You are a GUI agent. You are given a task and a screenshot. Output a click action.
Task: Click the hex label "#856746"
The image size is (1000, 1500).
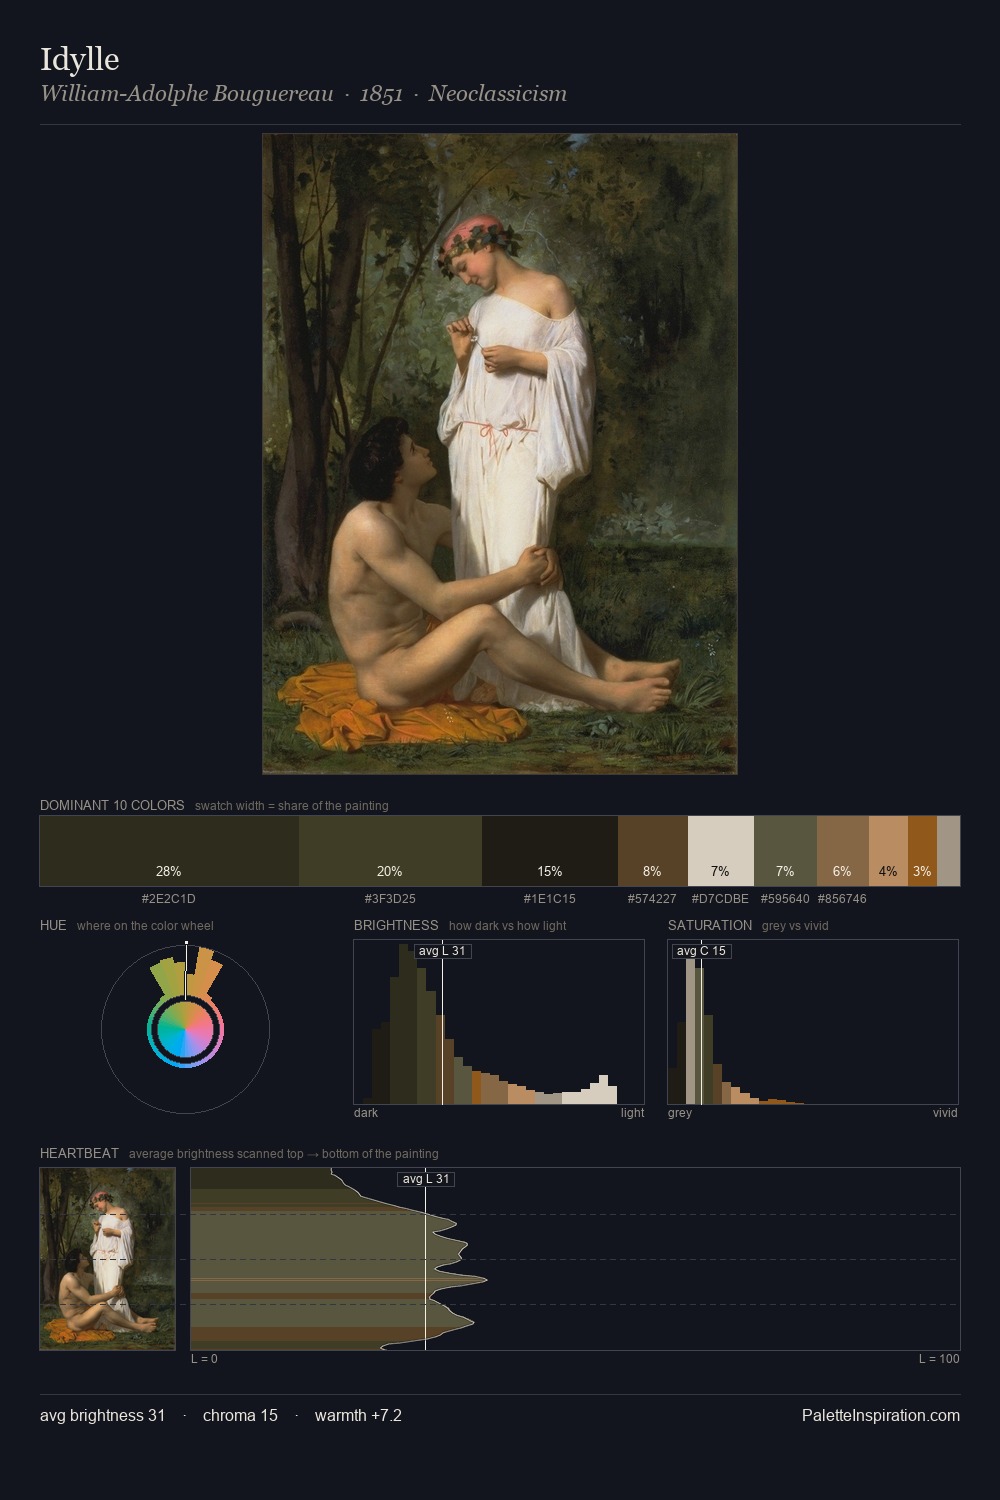click(x=842, y=899)
